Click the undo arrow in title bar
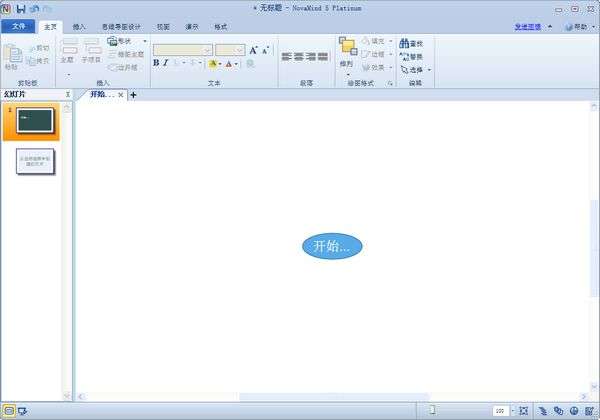600x420 pixels. click(x=34, y=8)
